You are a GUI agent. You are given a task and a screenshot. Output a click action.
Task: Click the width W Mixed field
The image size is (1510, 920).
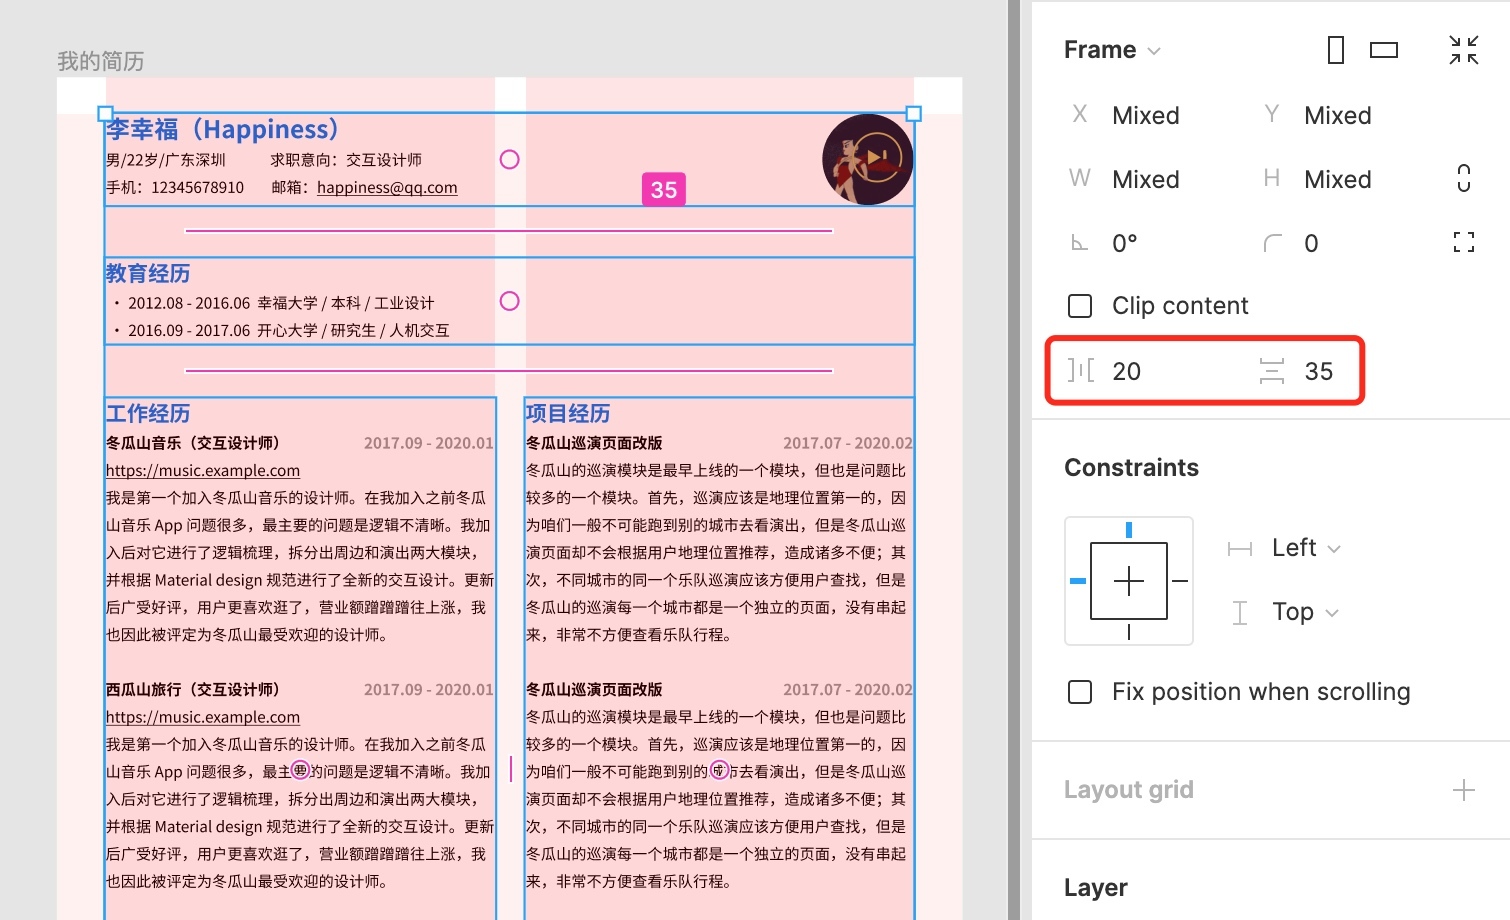click(x=1146, y=179)
